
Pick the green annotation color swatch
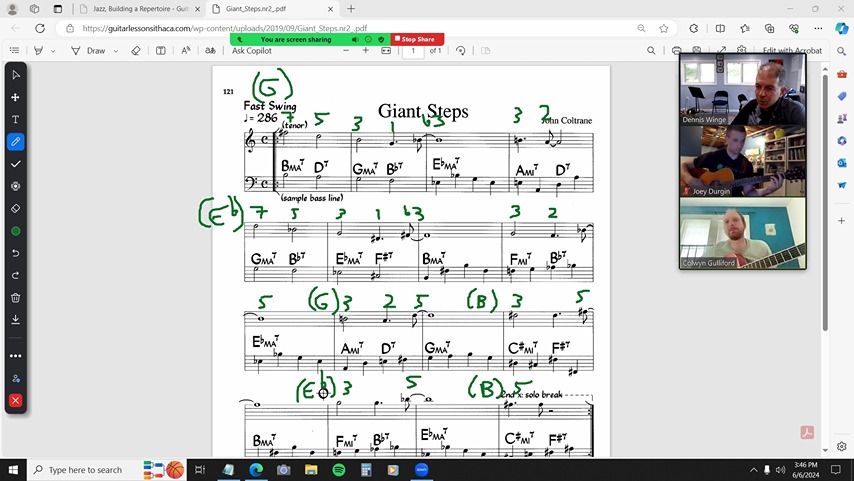click(15, 231)
